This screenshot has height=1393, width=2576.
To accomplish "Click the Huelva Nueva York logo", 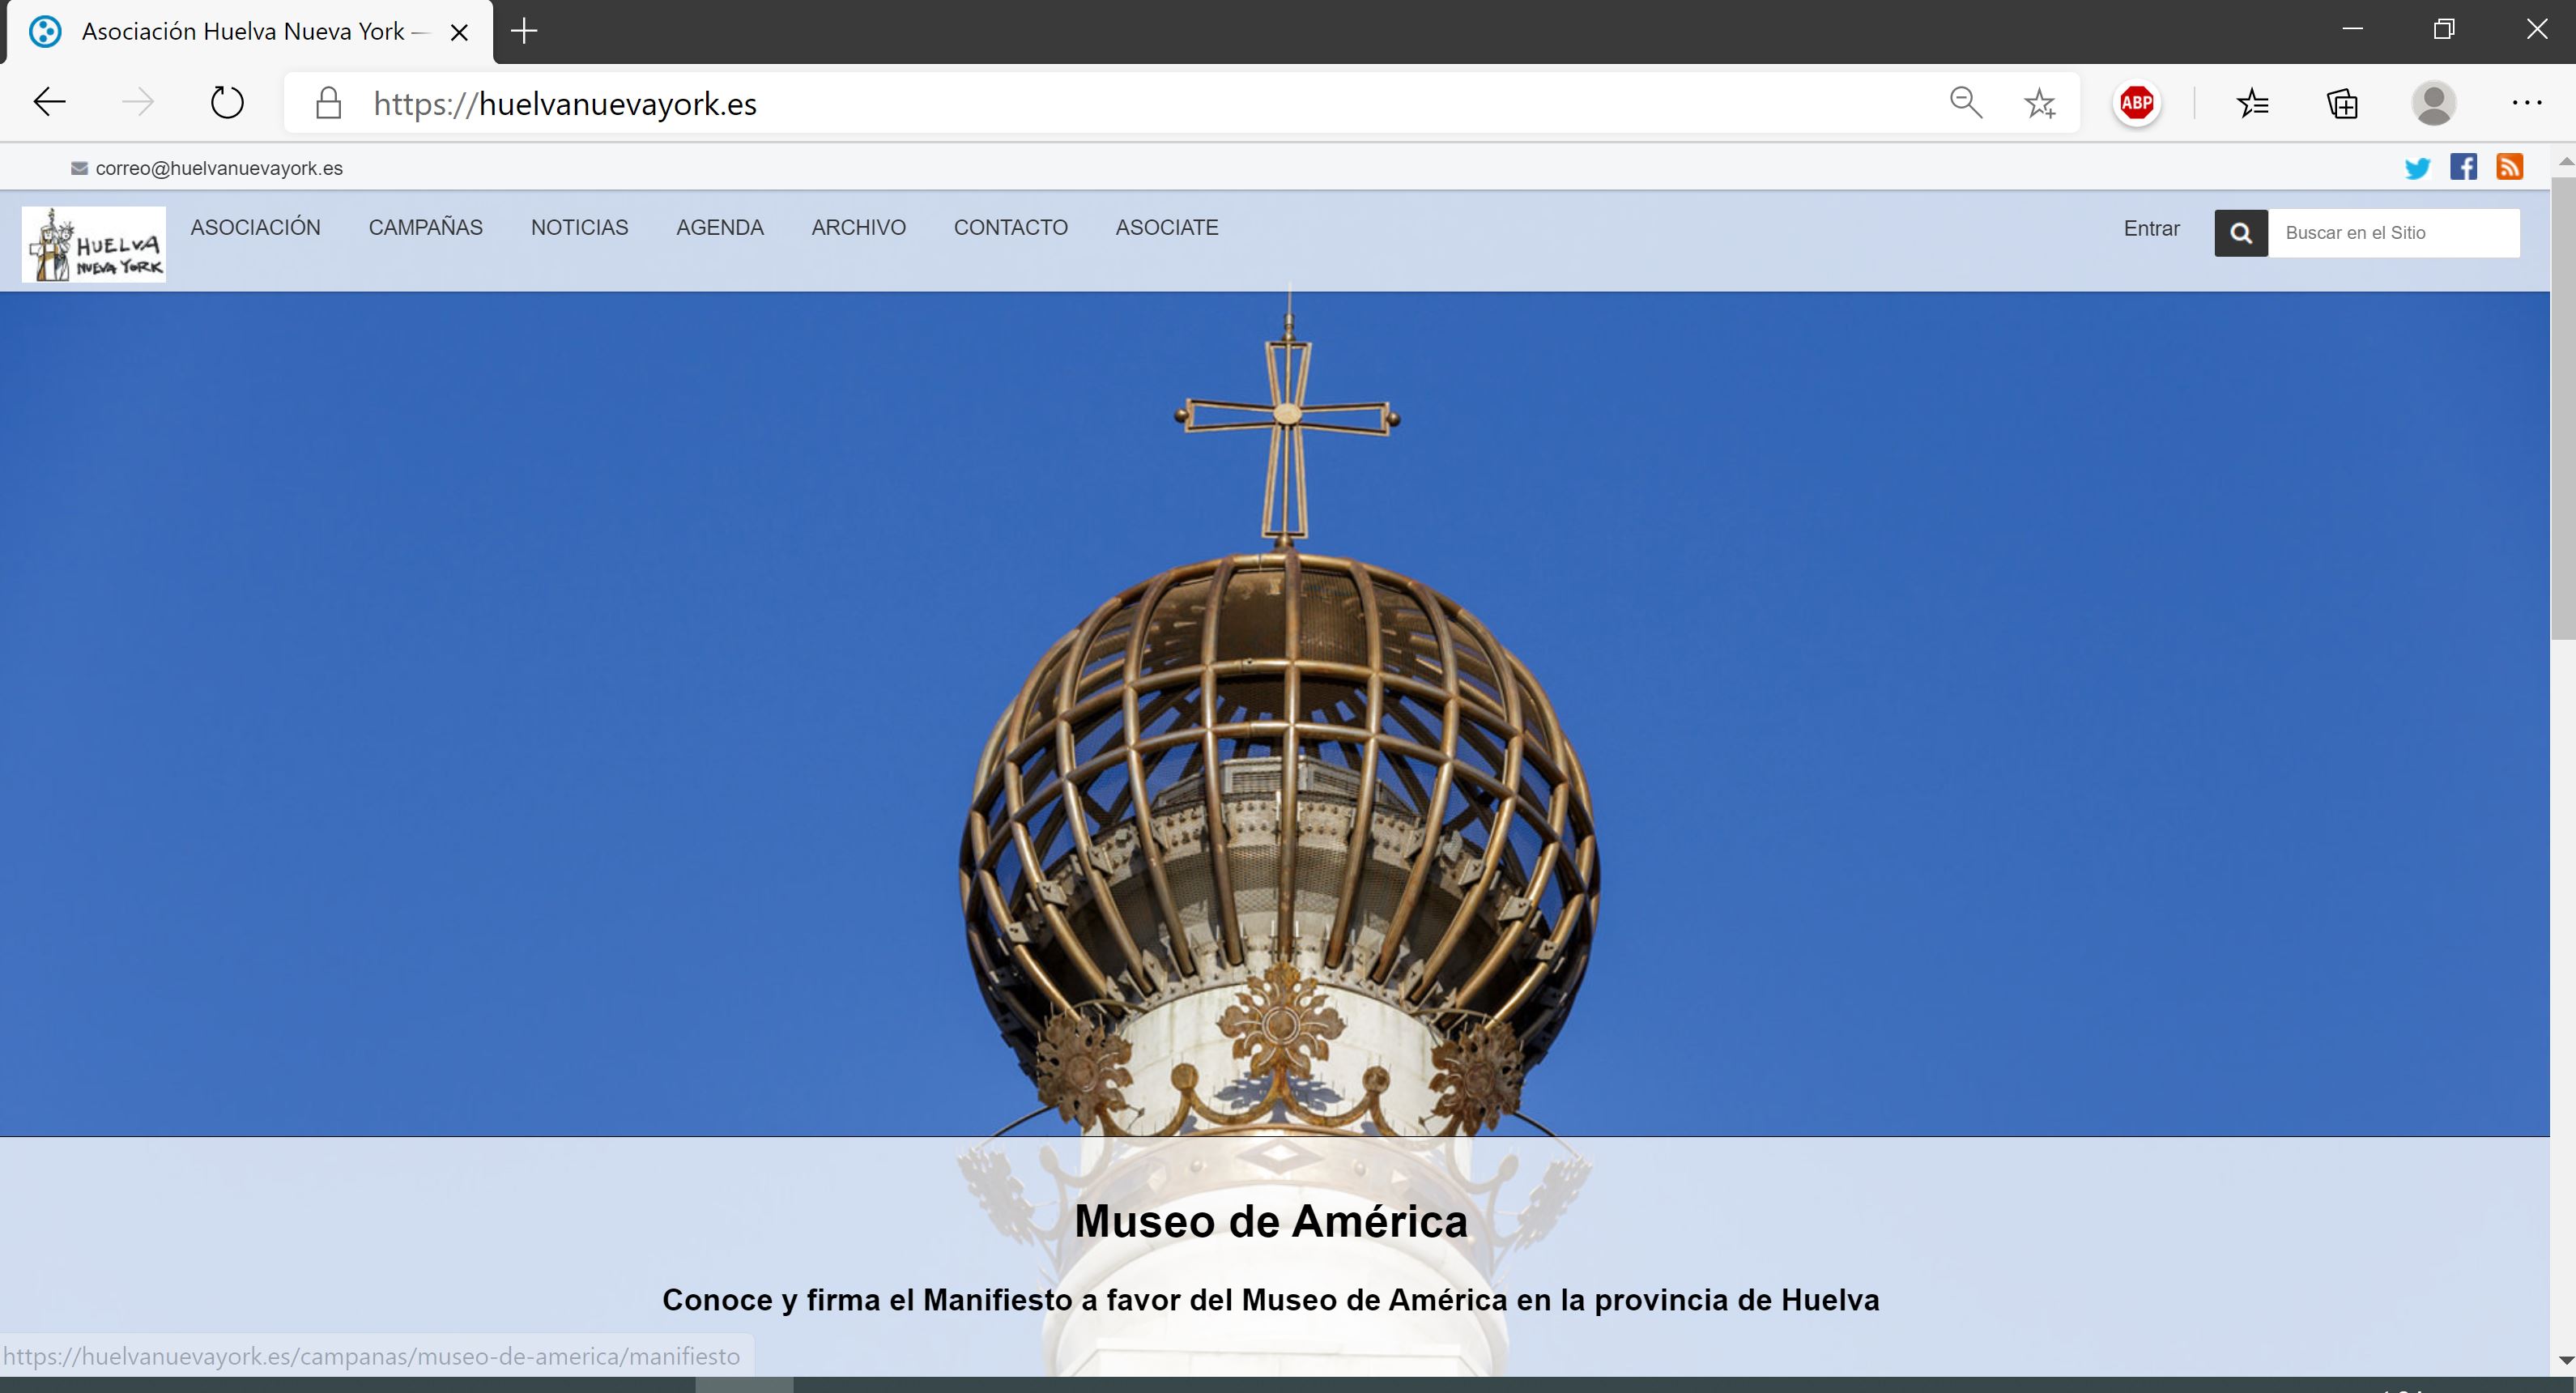I will 94,244.
